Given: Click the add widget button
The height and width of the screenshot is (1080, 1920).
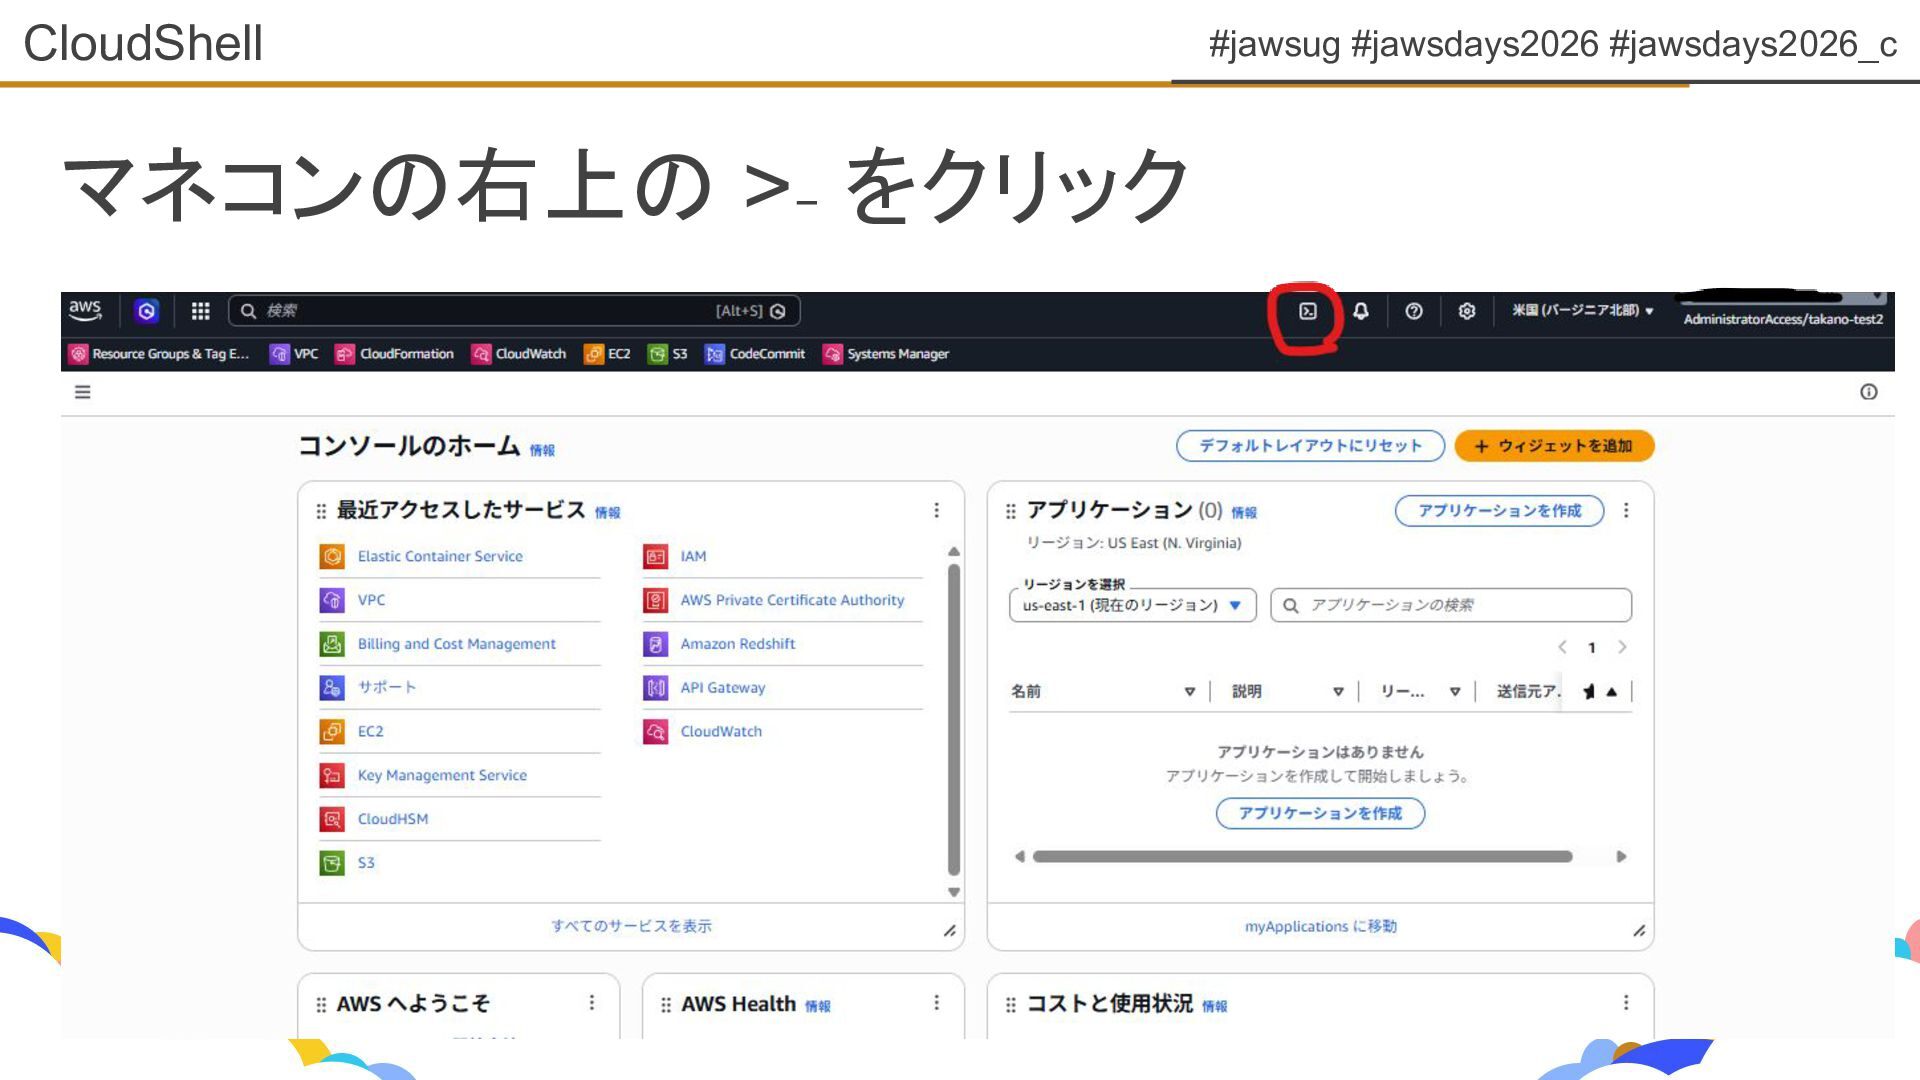Looking at the screenshot, I should 1554,446.
